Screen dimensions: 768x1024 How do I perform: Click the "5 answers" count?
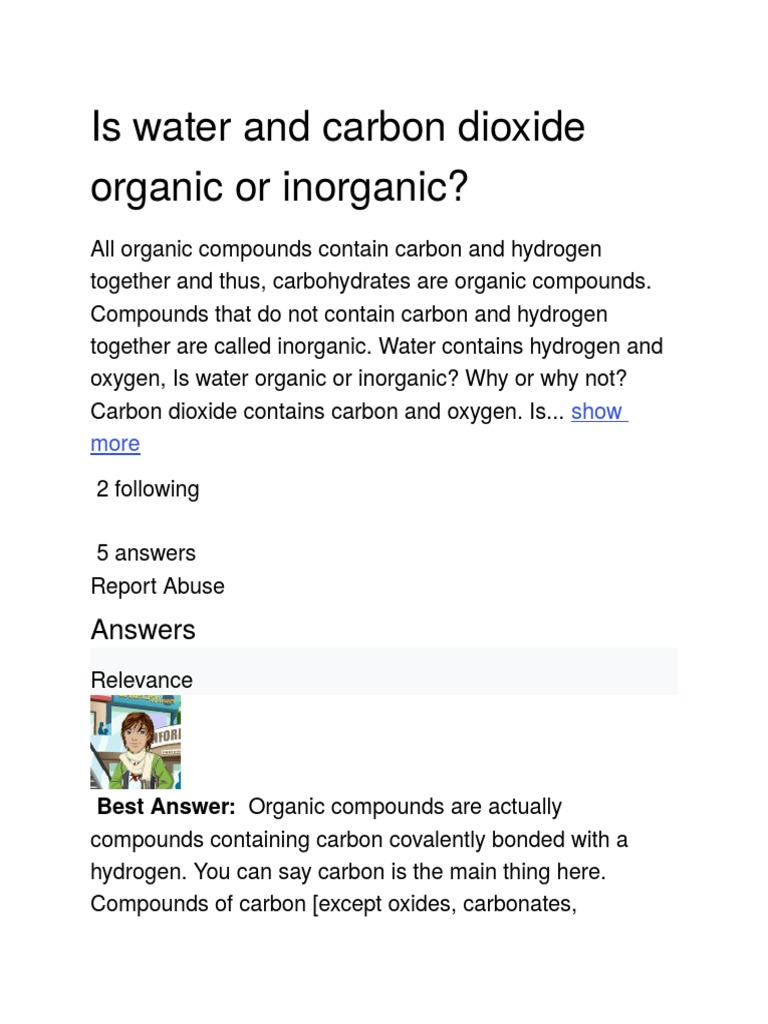pyautogui.click(x=146, y=553)
